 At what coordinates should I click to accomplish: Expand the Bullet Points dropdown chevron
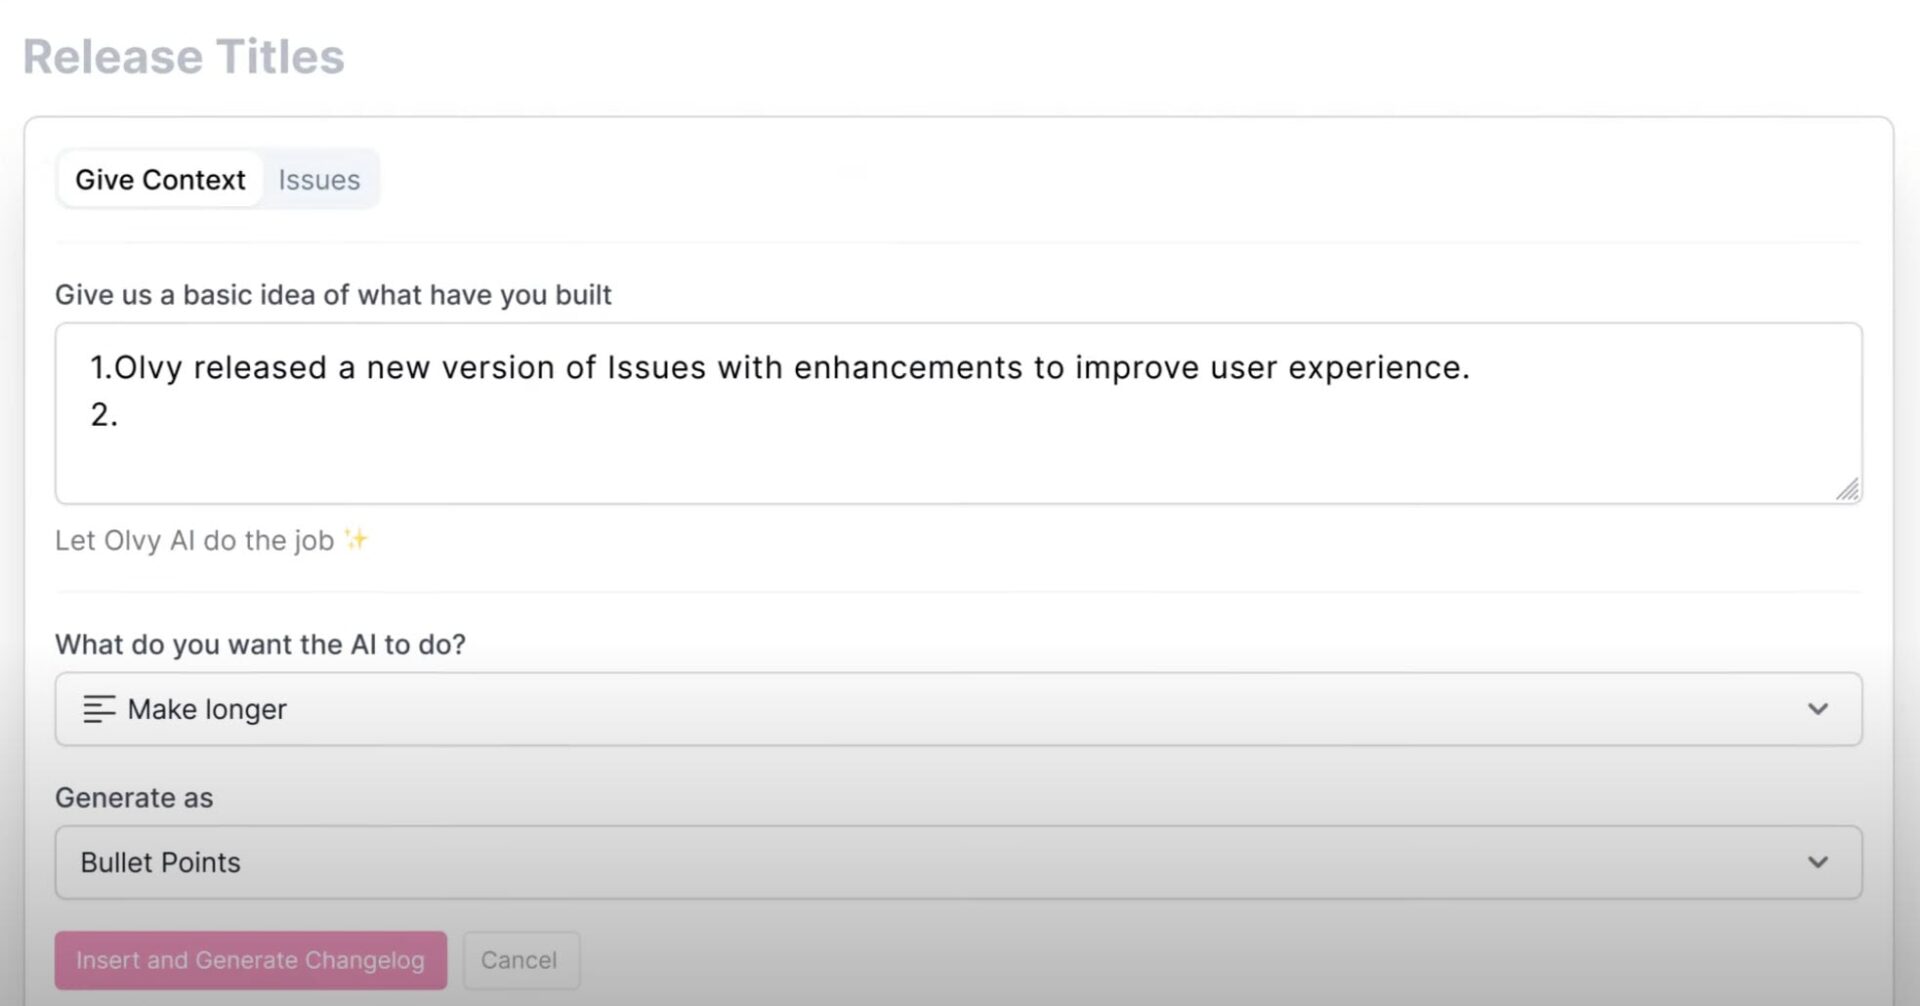(1818, 862)
